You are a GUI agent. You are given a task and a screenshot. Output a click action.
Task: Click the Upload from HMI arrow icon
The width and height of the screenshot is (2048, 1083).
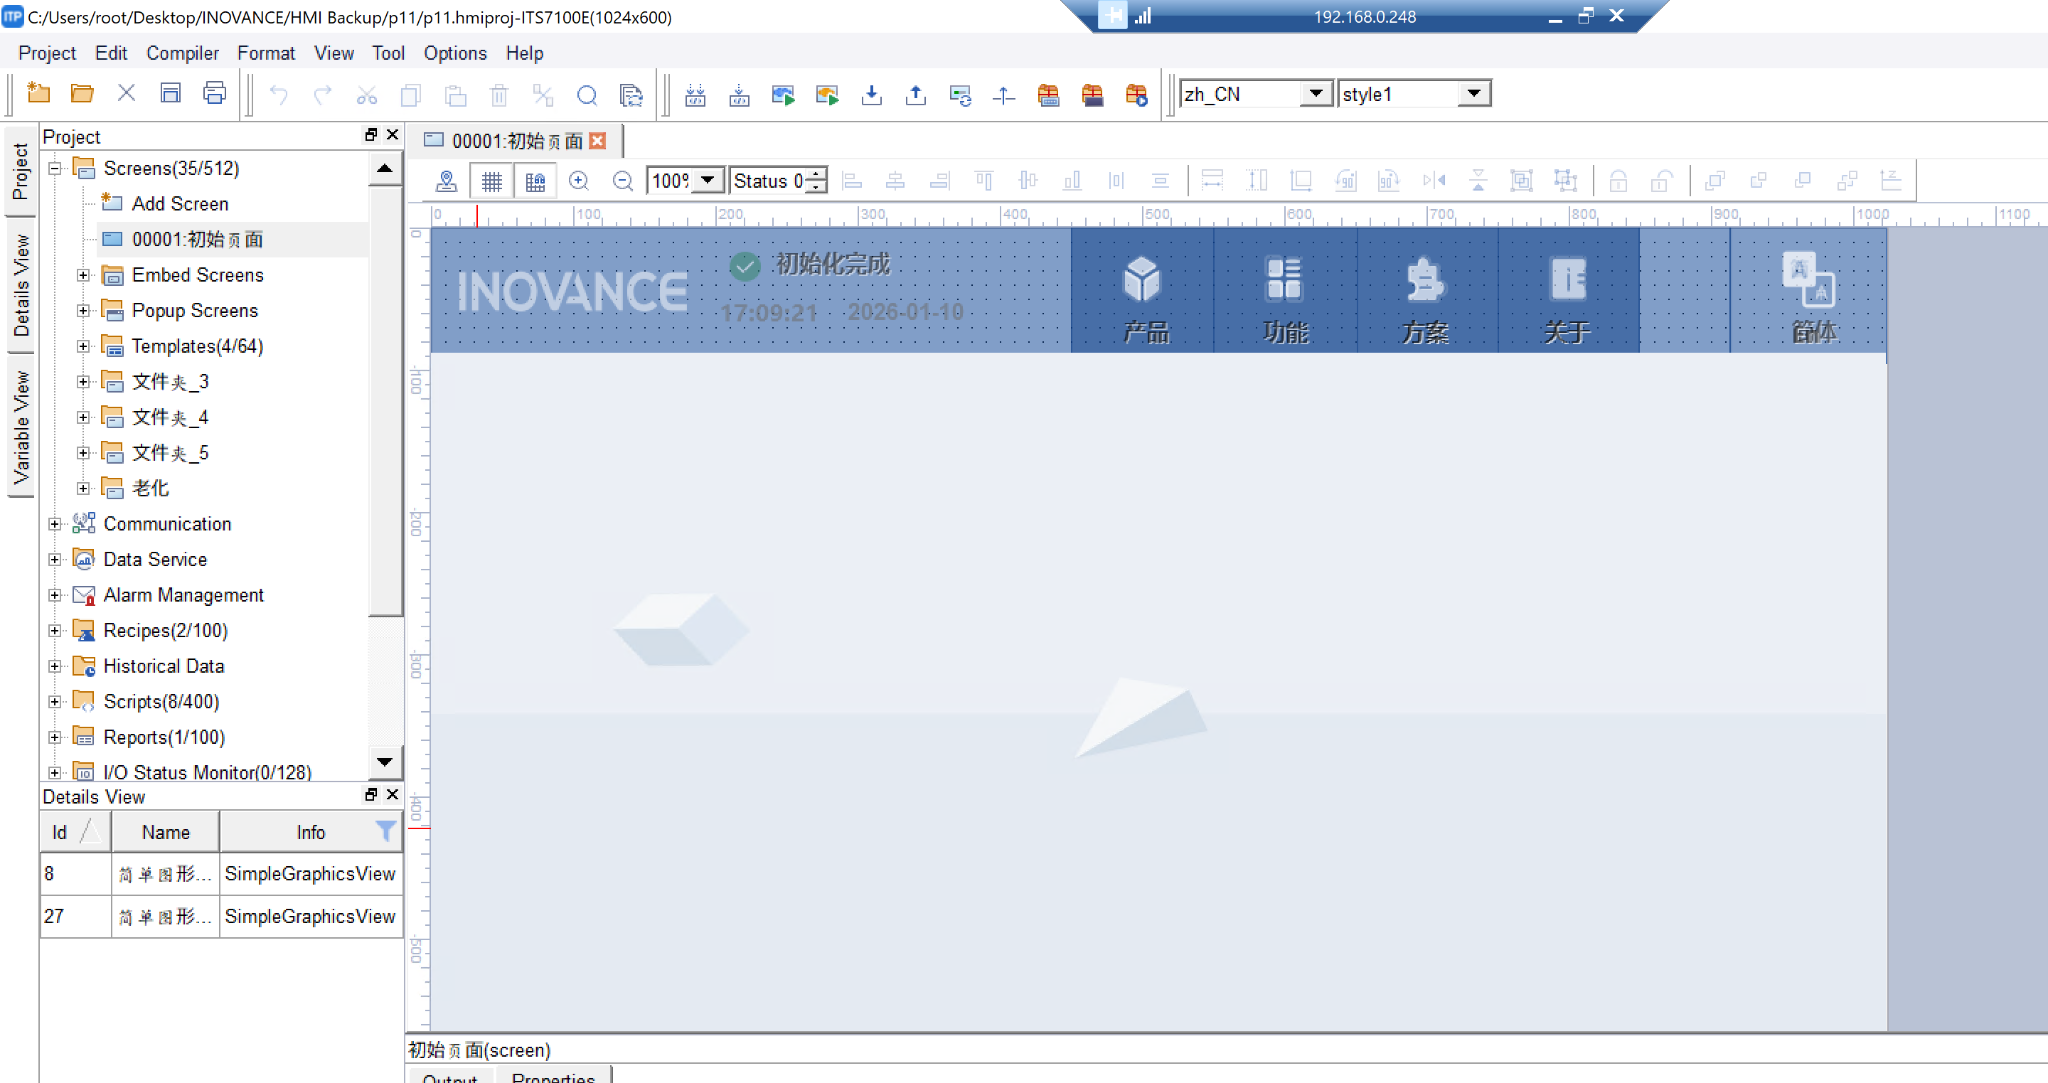click(x=915, y=95)
